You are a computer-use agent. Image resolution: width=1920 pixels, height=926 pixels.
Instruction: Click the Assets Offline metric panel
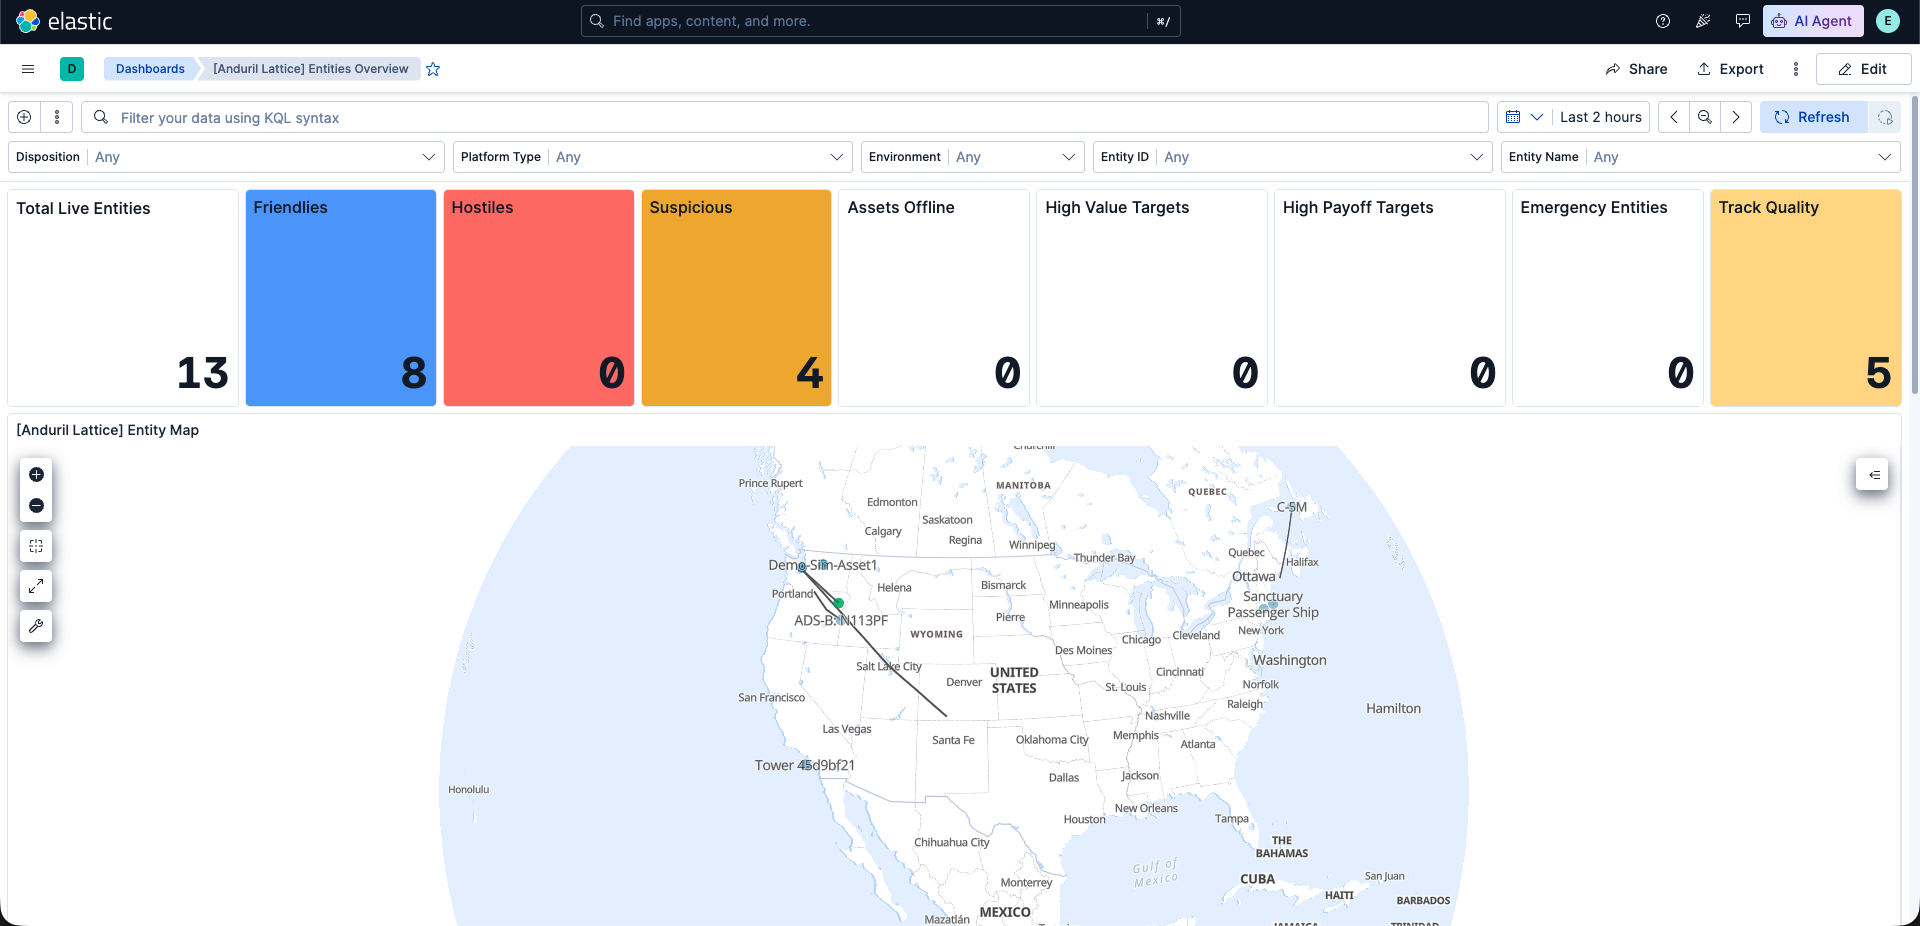(934, 298)
